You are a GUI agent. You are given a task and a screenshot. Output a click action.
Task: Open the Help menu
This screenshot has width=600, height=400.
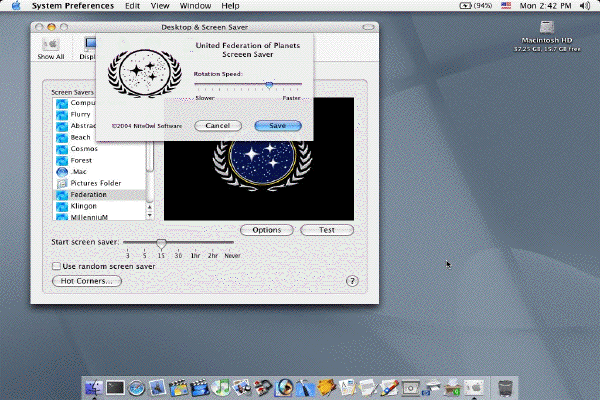(230, 6)
